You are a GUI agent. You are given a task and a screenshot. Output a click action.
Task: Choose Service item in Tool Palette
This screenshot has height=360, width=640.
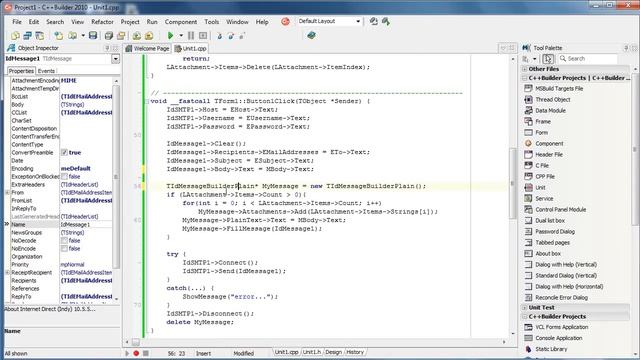coord(544,199)
